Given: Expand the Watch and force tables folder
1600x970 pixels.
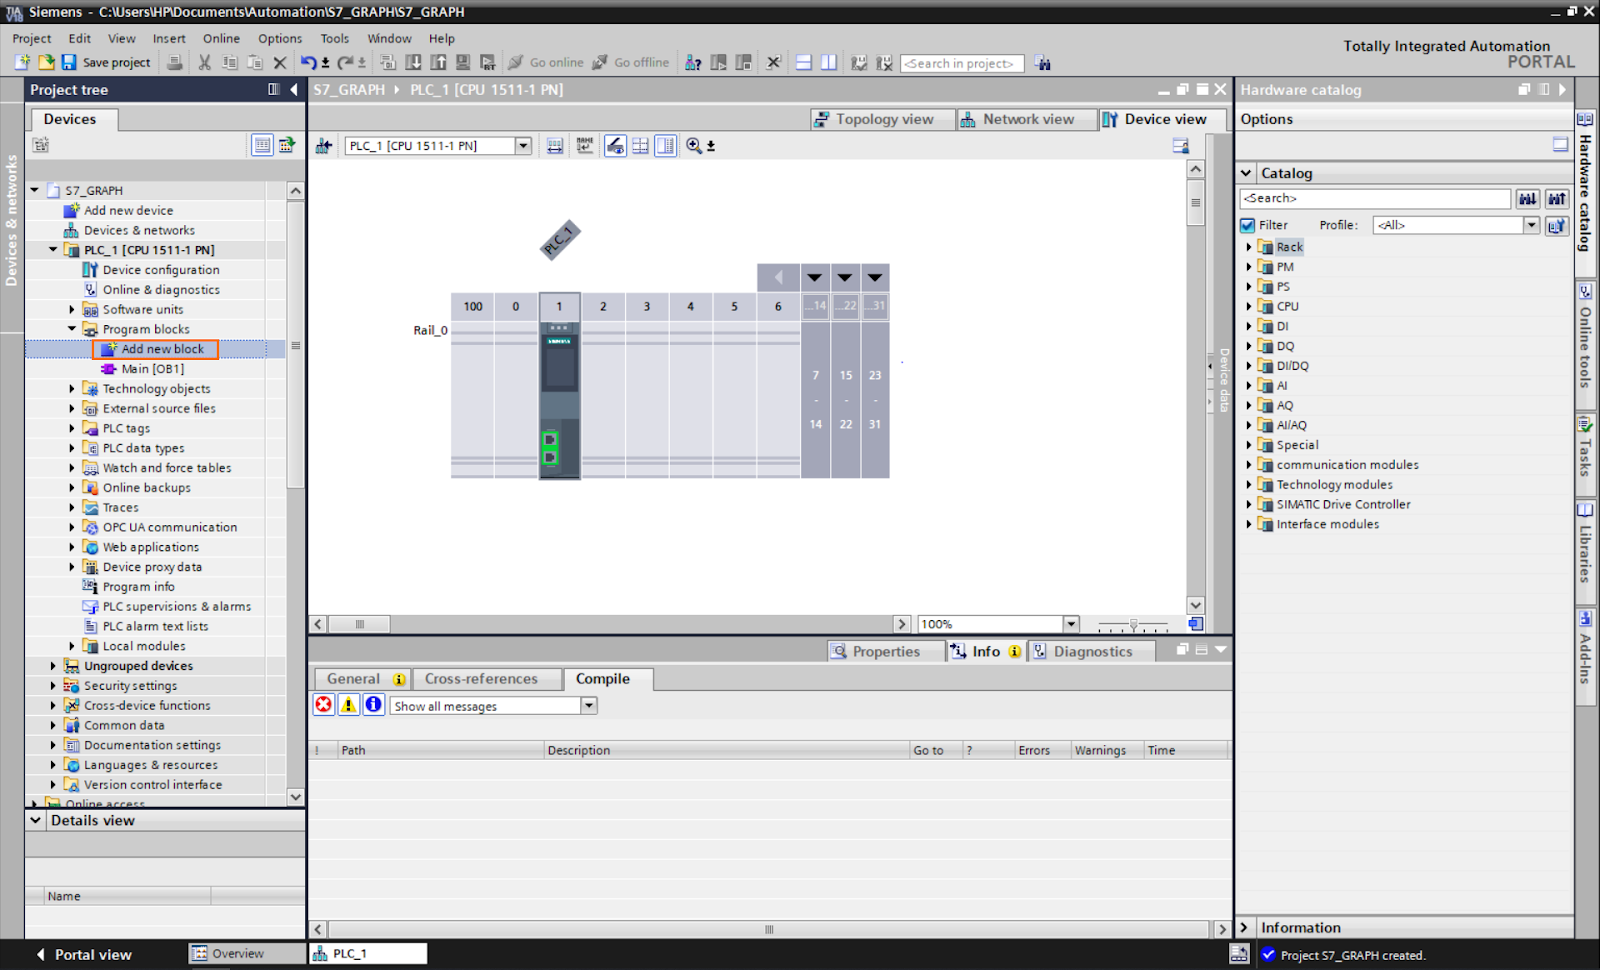Looking at the screenshot, I should click(x=72, y=468).
